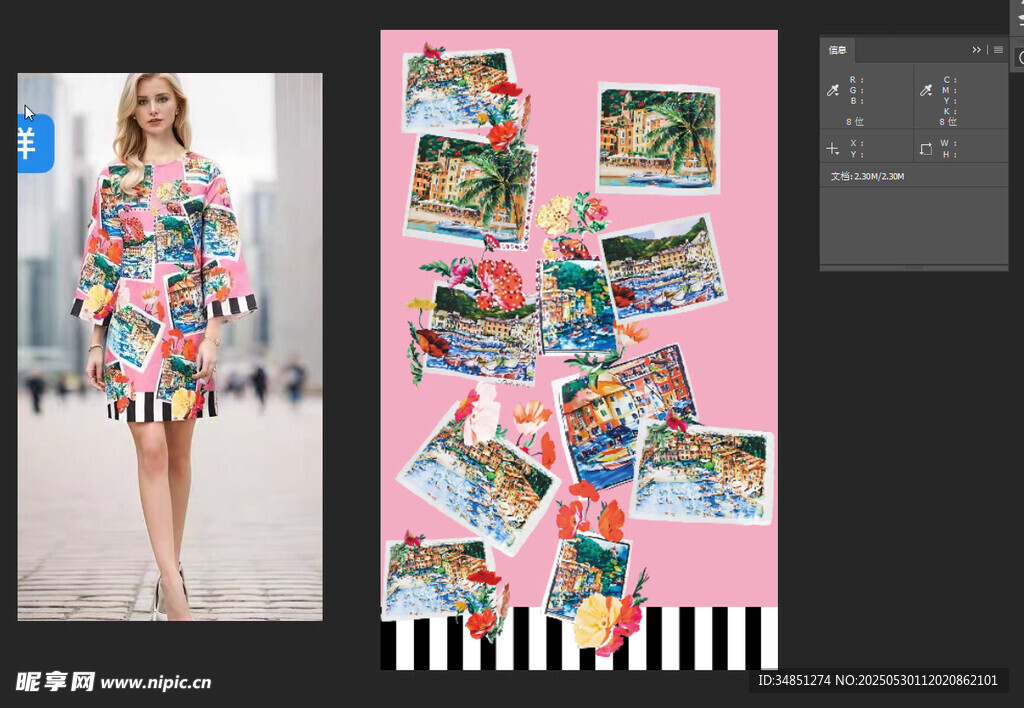Click the 文档:2.30M/2.30M document size readout
The width and height of the screenshot is (1024, 708).
click(x=866, y=176)
